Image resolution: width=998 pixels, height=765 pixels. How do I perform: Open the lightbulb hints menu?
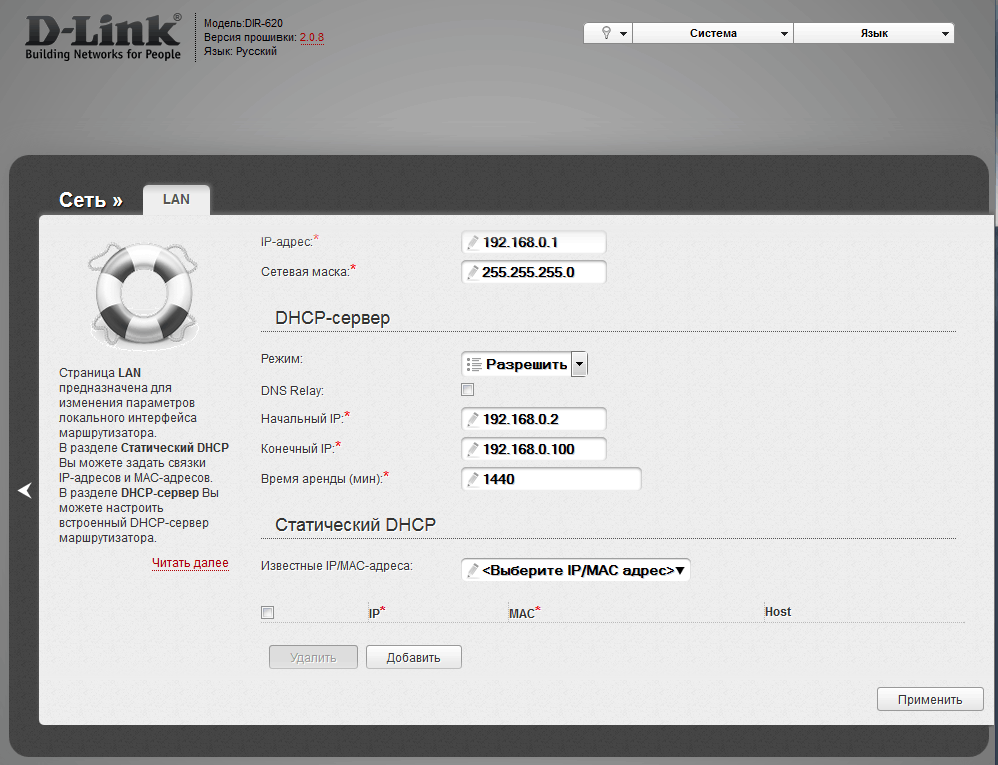coord(608,33)
